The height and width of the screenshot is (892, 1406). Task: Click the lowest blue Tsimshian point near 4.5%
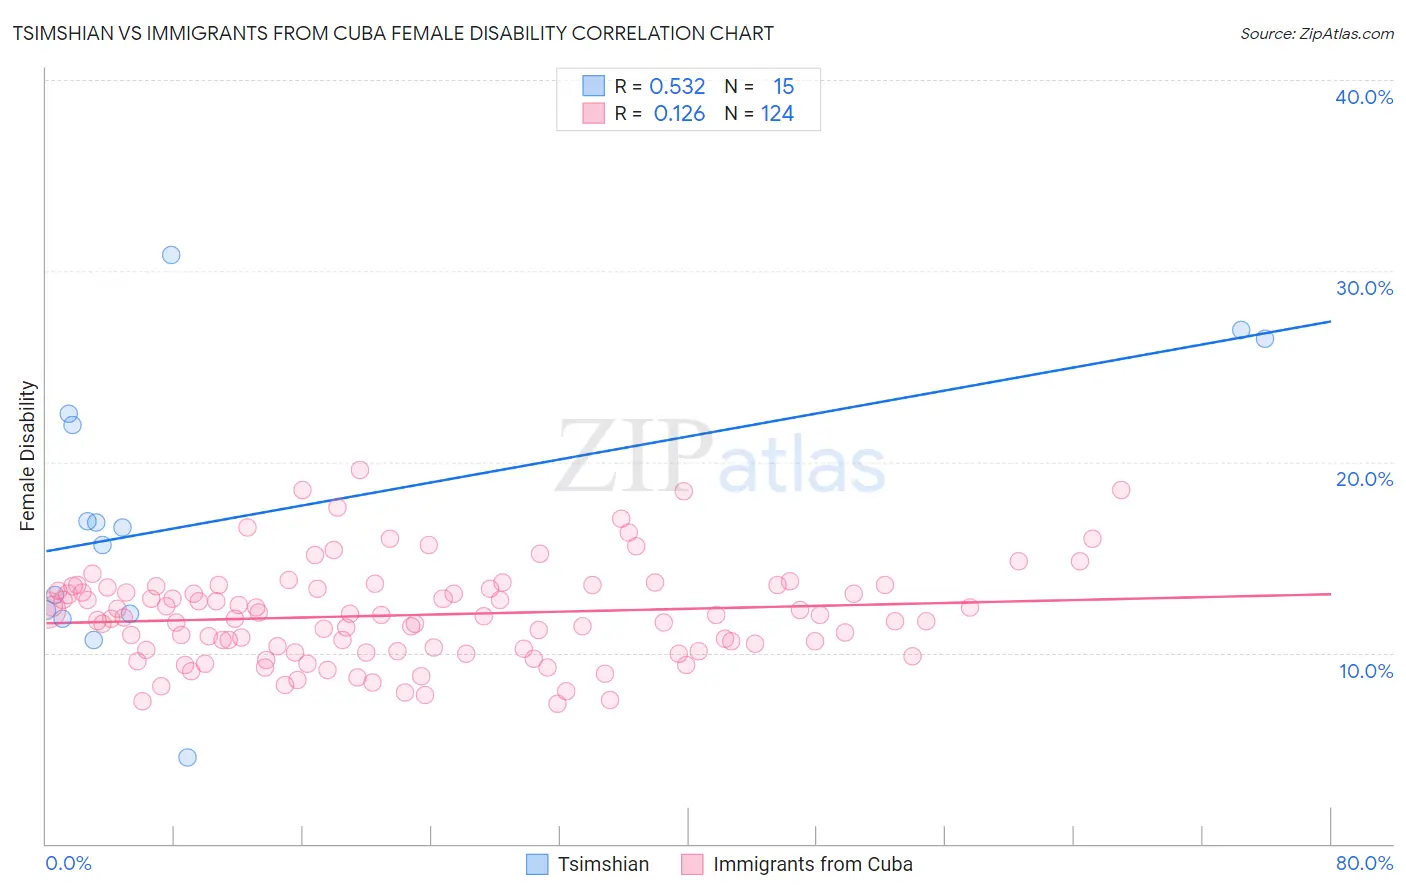(x=187, y=757)
